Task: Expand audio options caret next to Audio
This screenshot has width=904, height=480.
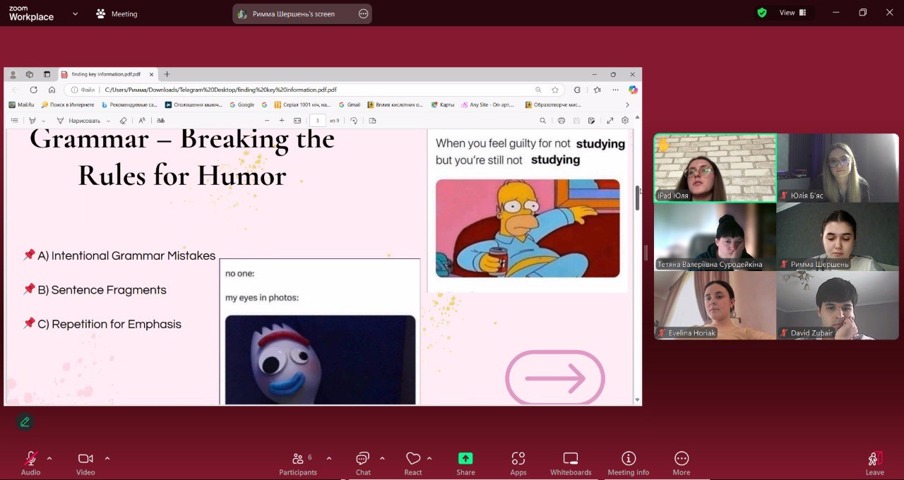Action: point(49,459)
